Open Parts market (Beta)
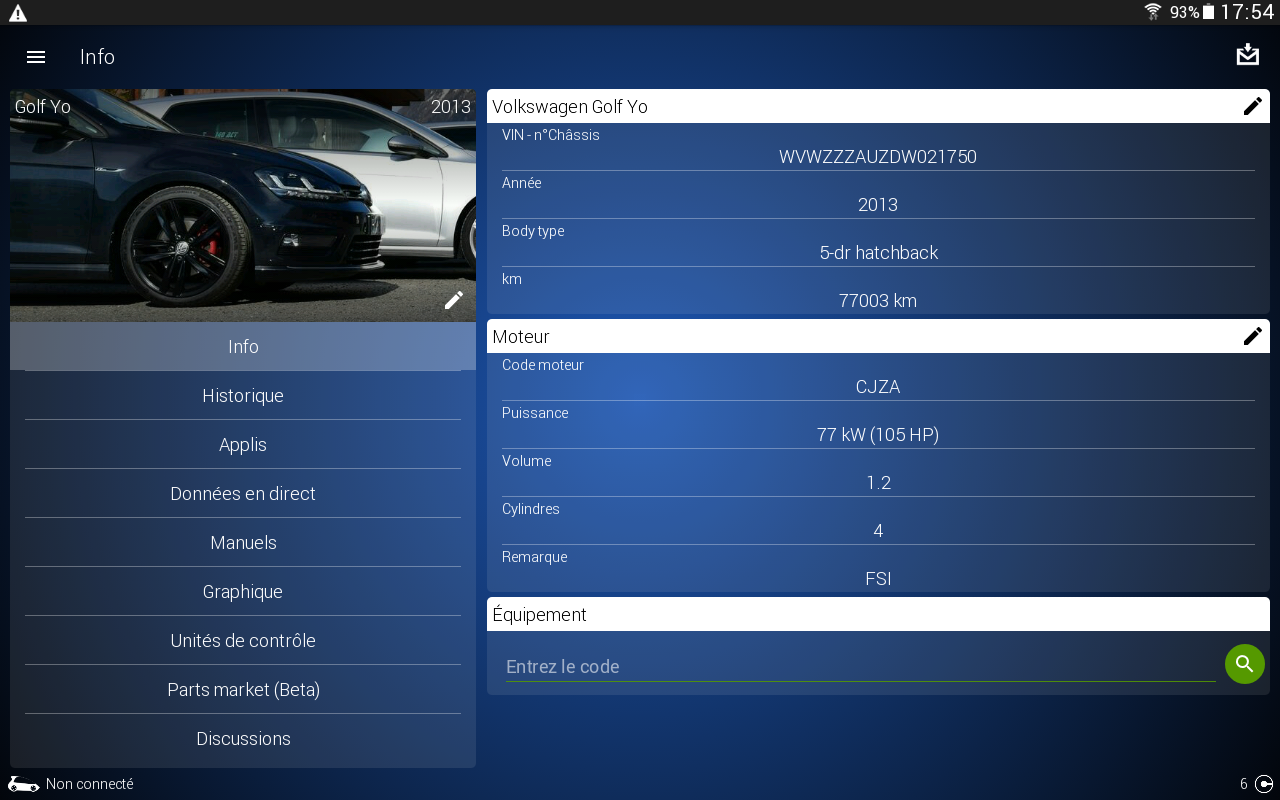The height and width of the screenshot is (800, 1280). click(243, 689)
